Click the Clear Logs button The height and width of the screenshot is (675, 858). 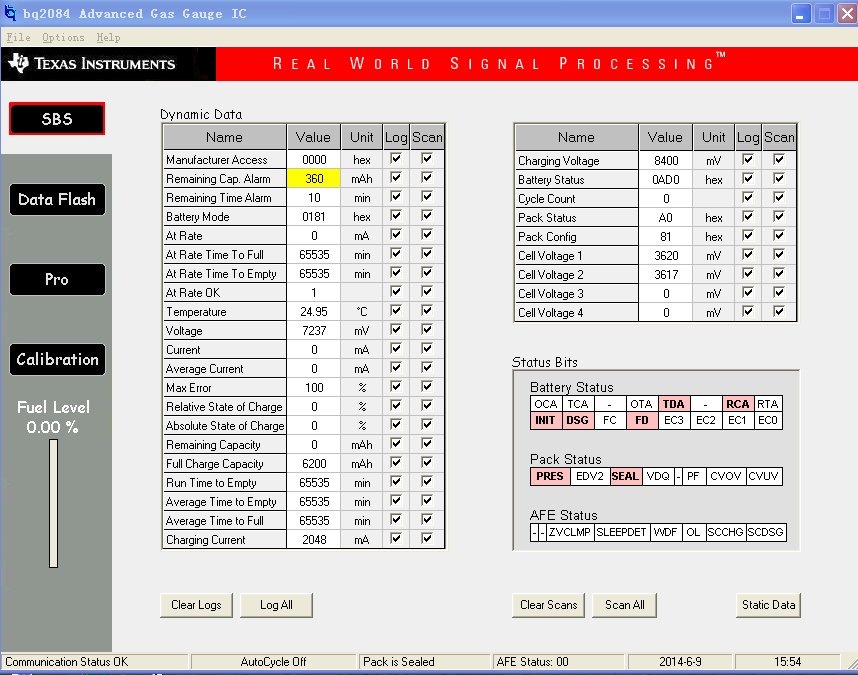pyautogui.click(x=196, y=605)
